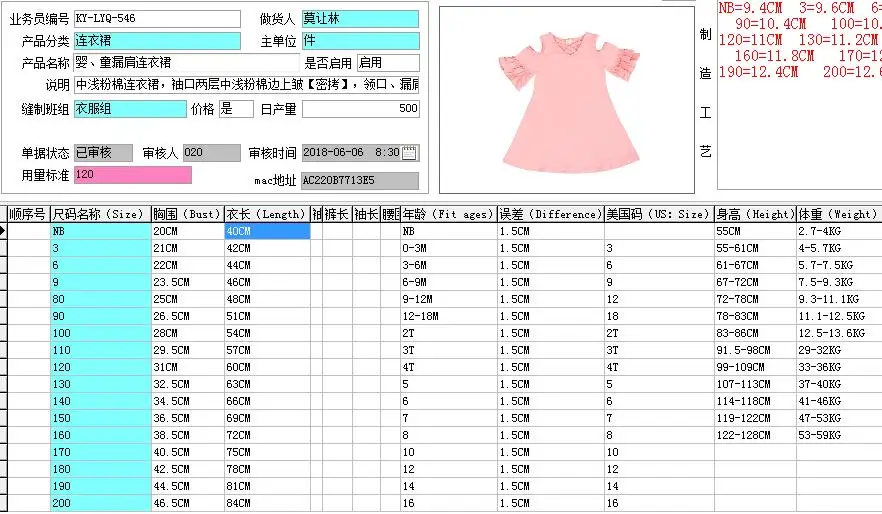Click the height cell 55-61CM
Screen dimensions: 882x514
coord(755,248)
